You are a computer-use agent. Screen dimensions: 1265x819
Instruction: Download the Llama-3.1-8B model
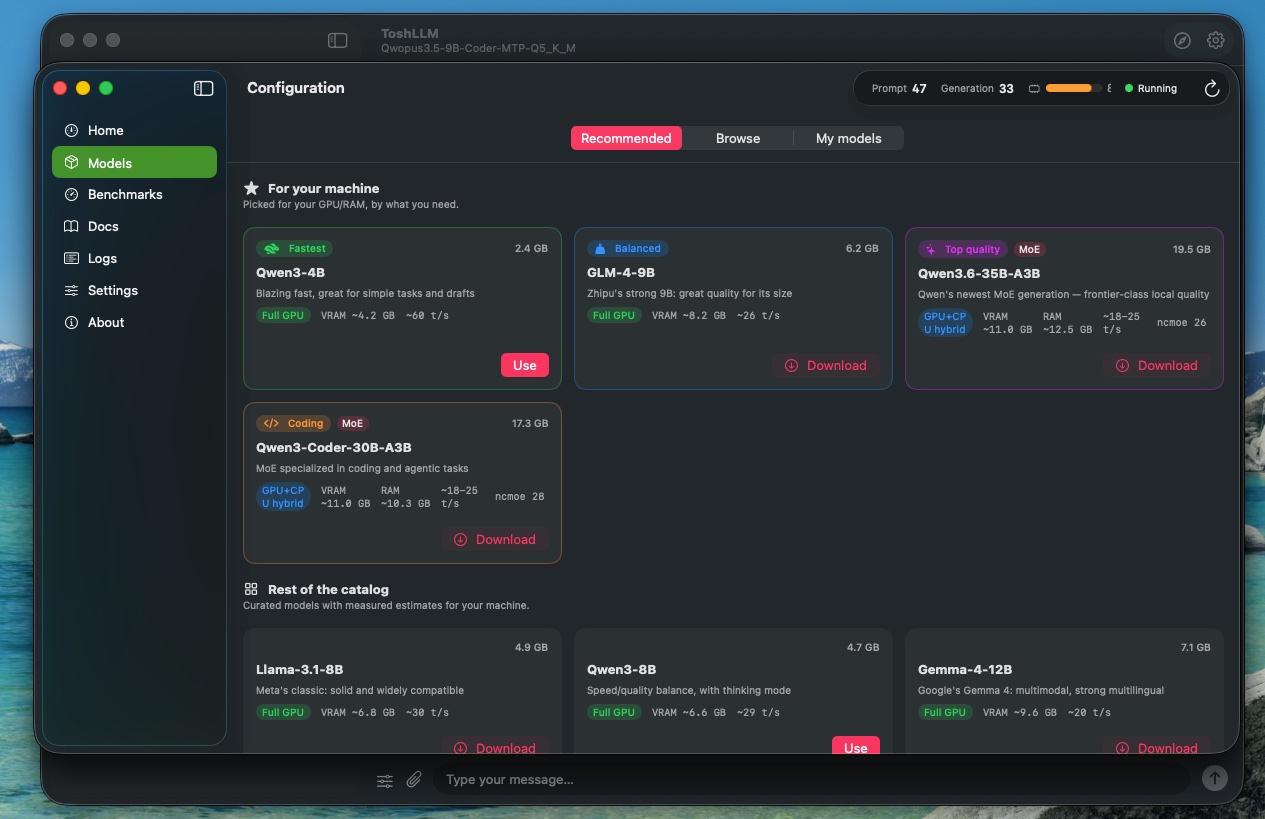click(x=495, y=746)
